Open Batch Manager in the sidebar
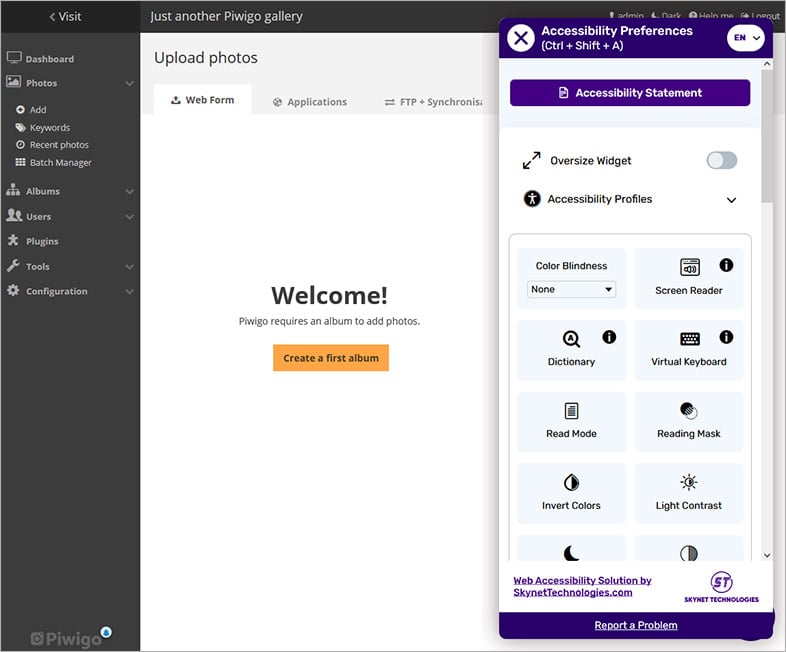 60,162
